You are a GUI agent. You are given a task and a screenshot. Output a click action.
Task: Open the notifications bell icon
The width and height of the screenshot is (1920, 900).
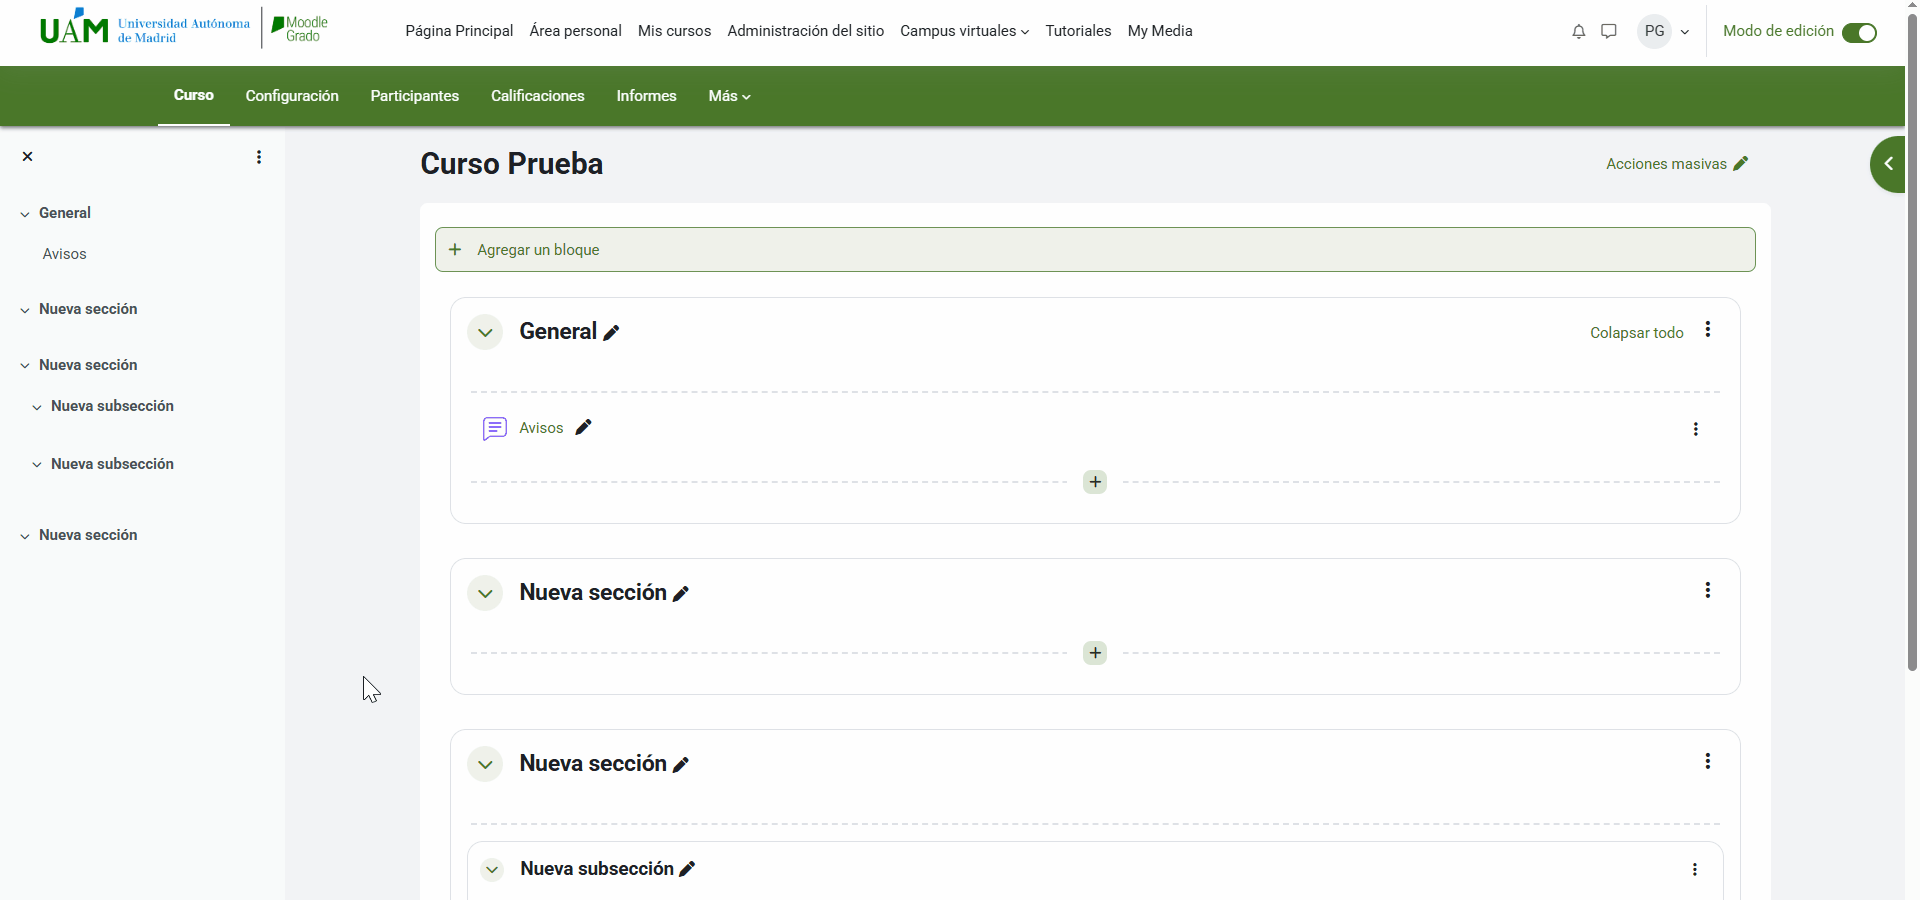coord(1578,32)
